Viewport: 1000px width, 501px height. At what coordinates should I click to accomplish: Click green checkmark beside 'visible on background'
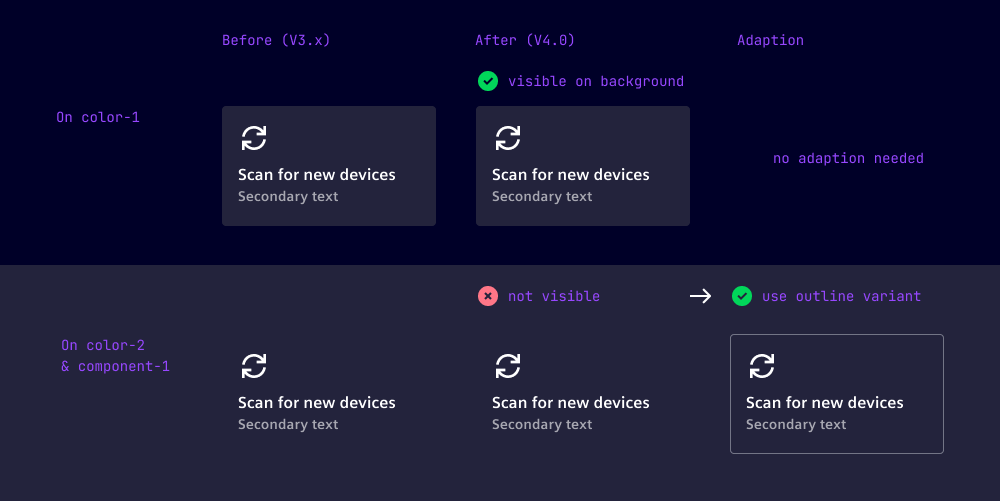tap(488, 81)
